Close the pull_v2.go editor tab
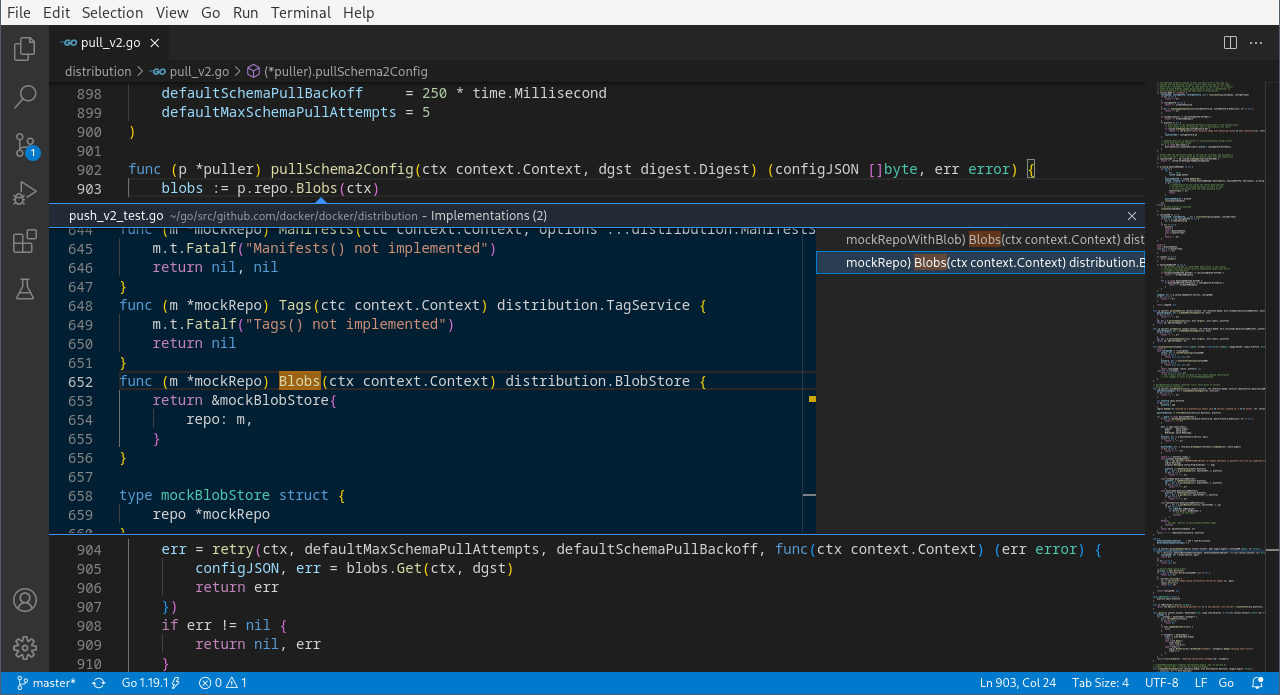1280x695 pixels. 155,43
